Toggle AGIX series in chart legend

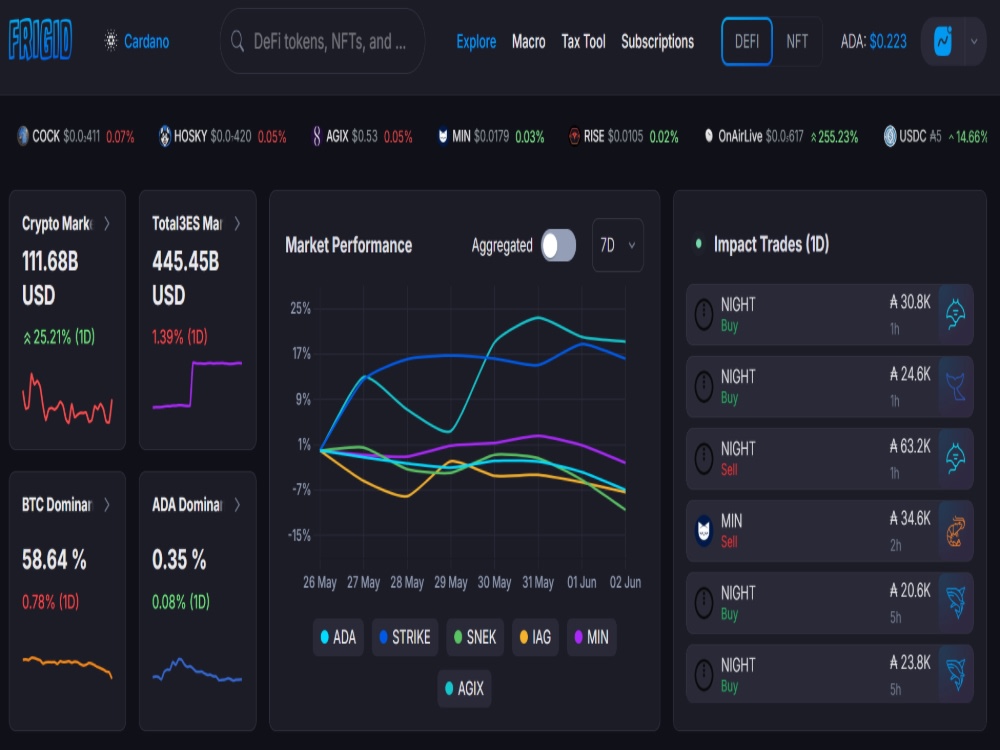coord(464,689)
